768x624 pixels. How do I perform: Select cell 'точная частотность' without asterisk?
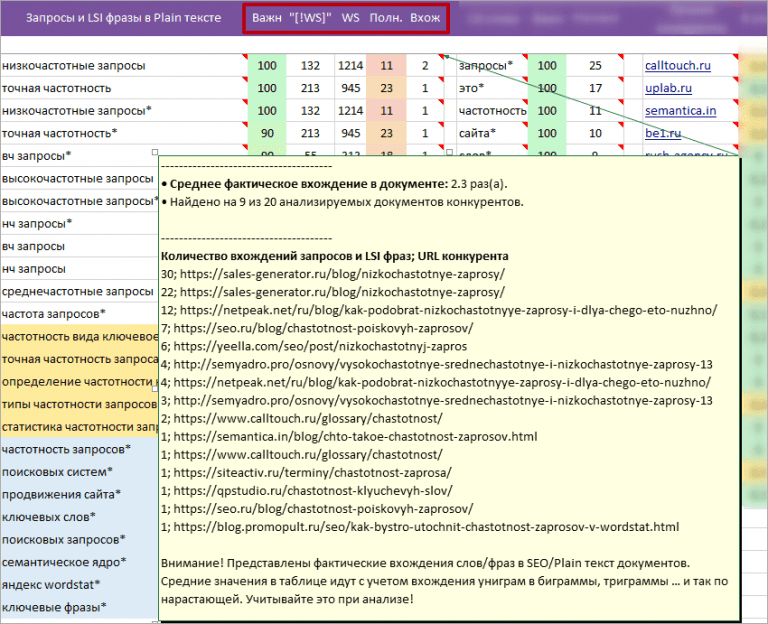pyautogui.click(x=124, y=88)
